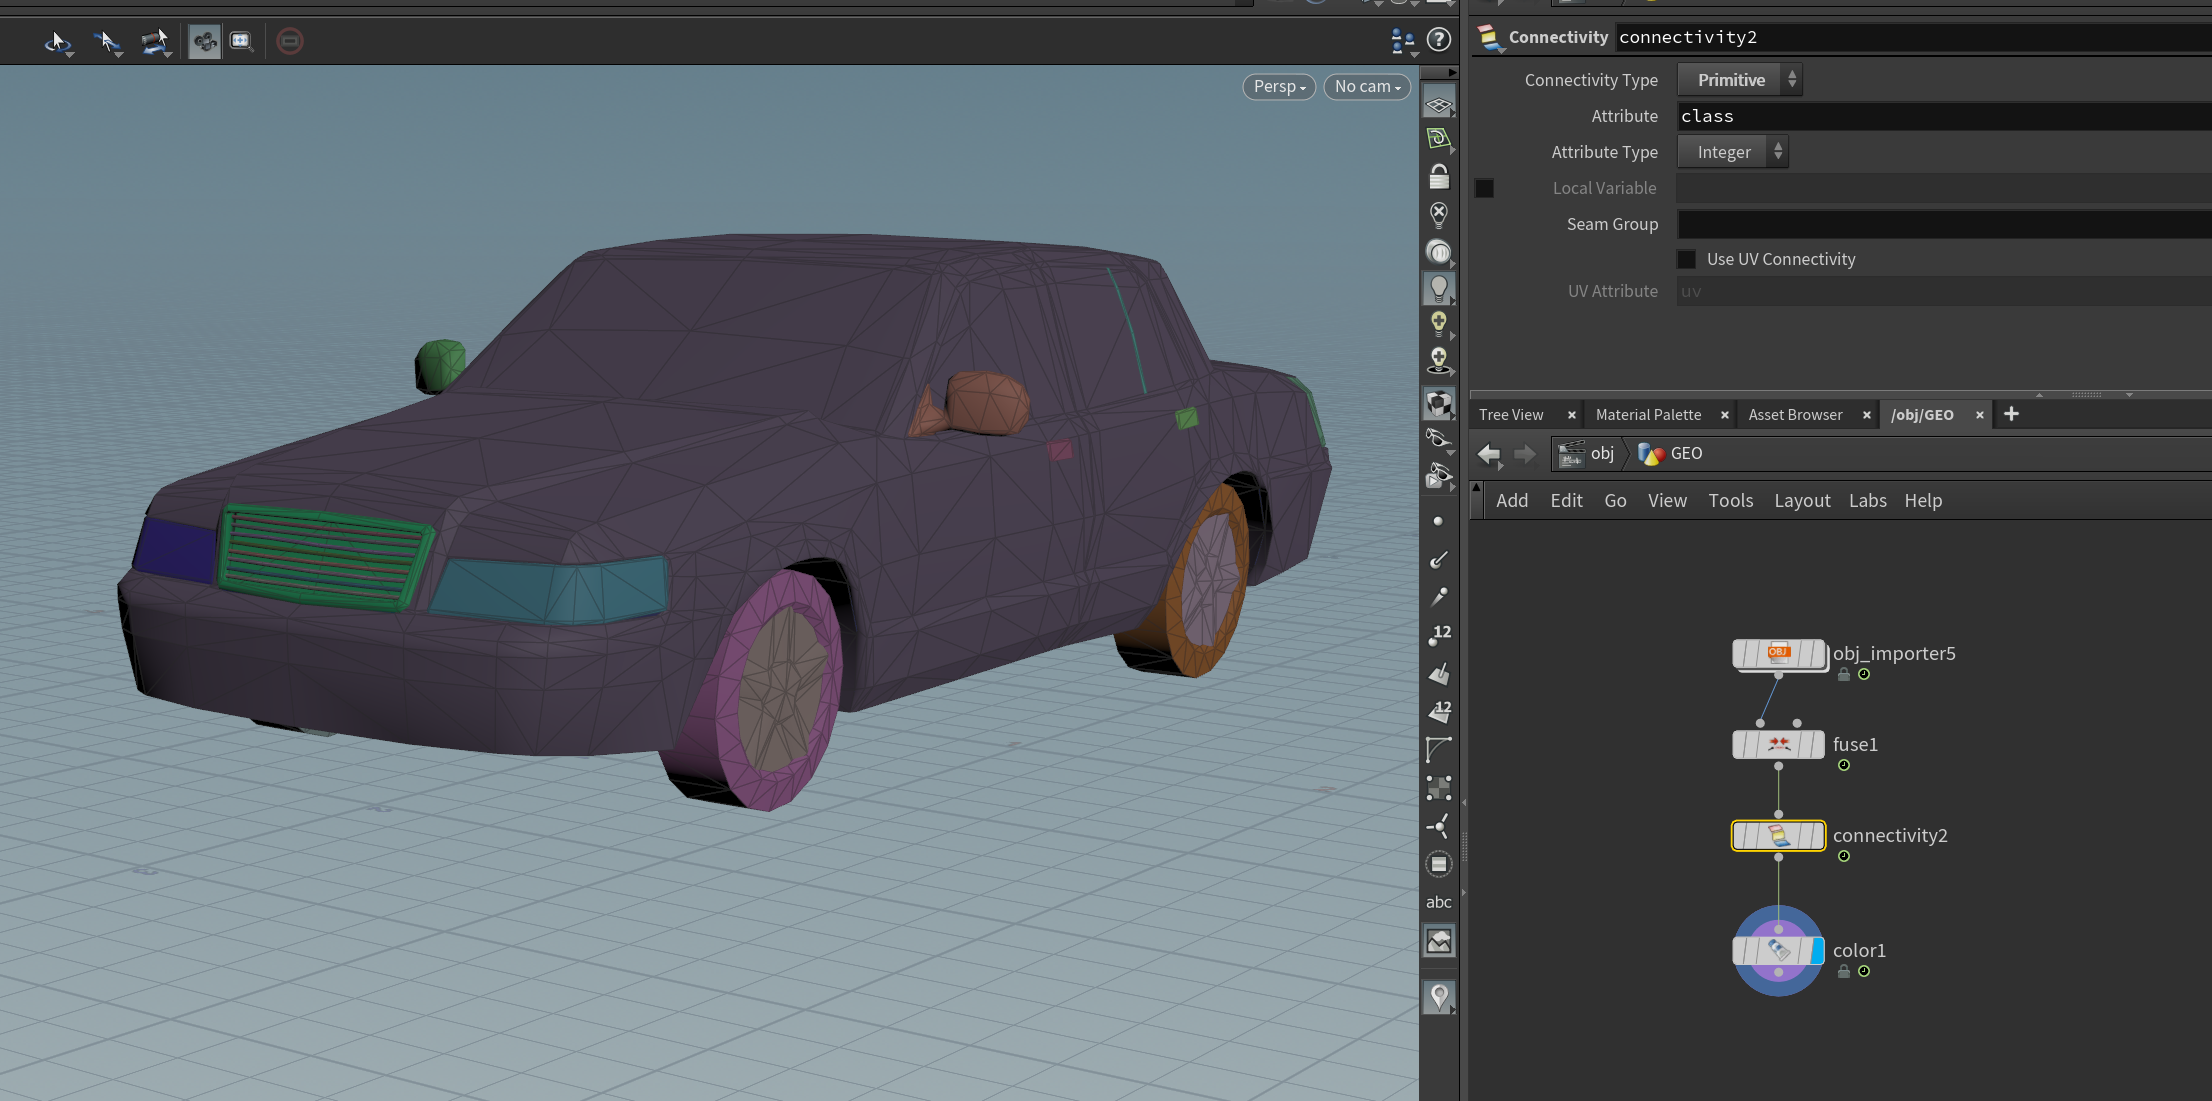Open the Labs menu in network editor
The image size is (2212, 1101).
(x=1867, y=501)
